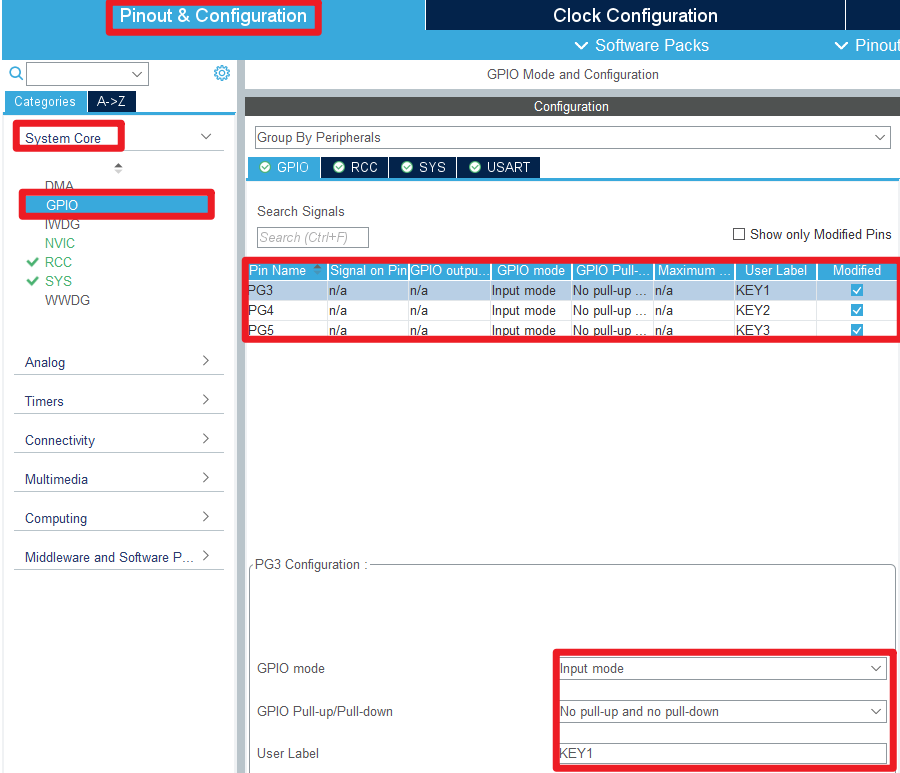Click the sort arrows above DMA
Viewport: 900px width, 773px height.
[119, 168]
